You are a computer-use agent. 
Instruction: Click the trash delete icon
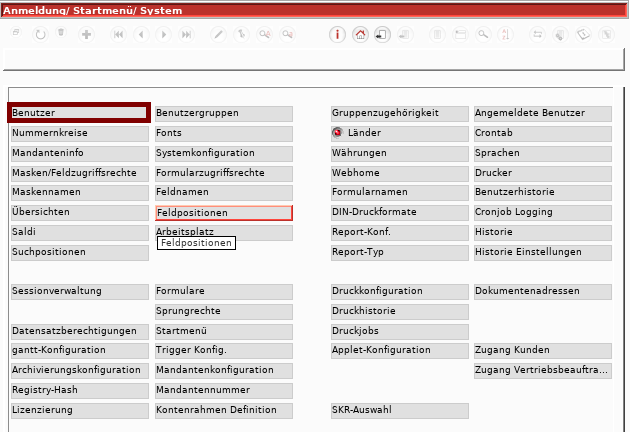pyautogui.click(x=61, y=32)
